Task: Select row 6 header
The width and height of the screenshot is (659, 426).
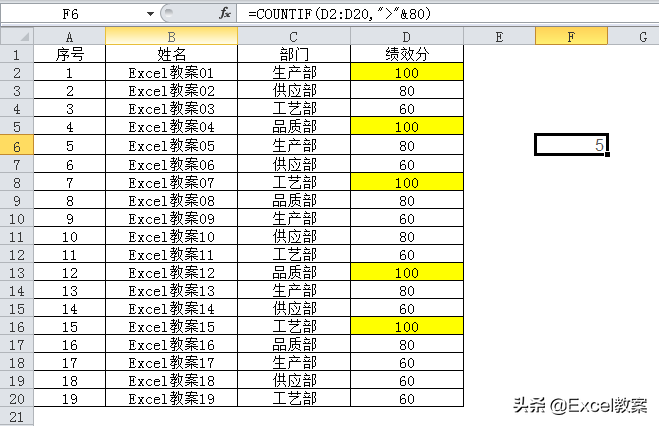Action: tap(16, 146)
